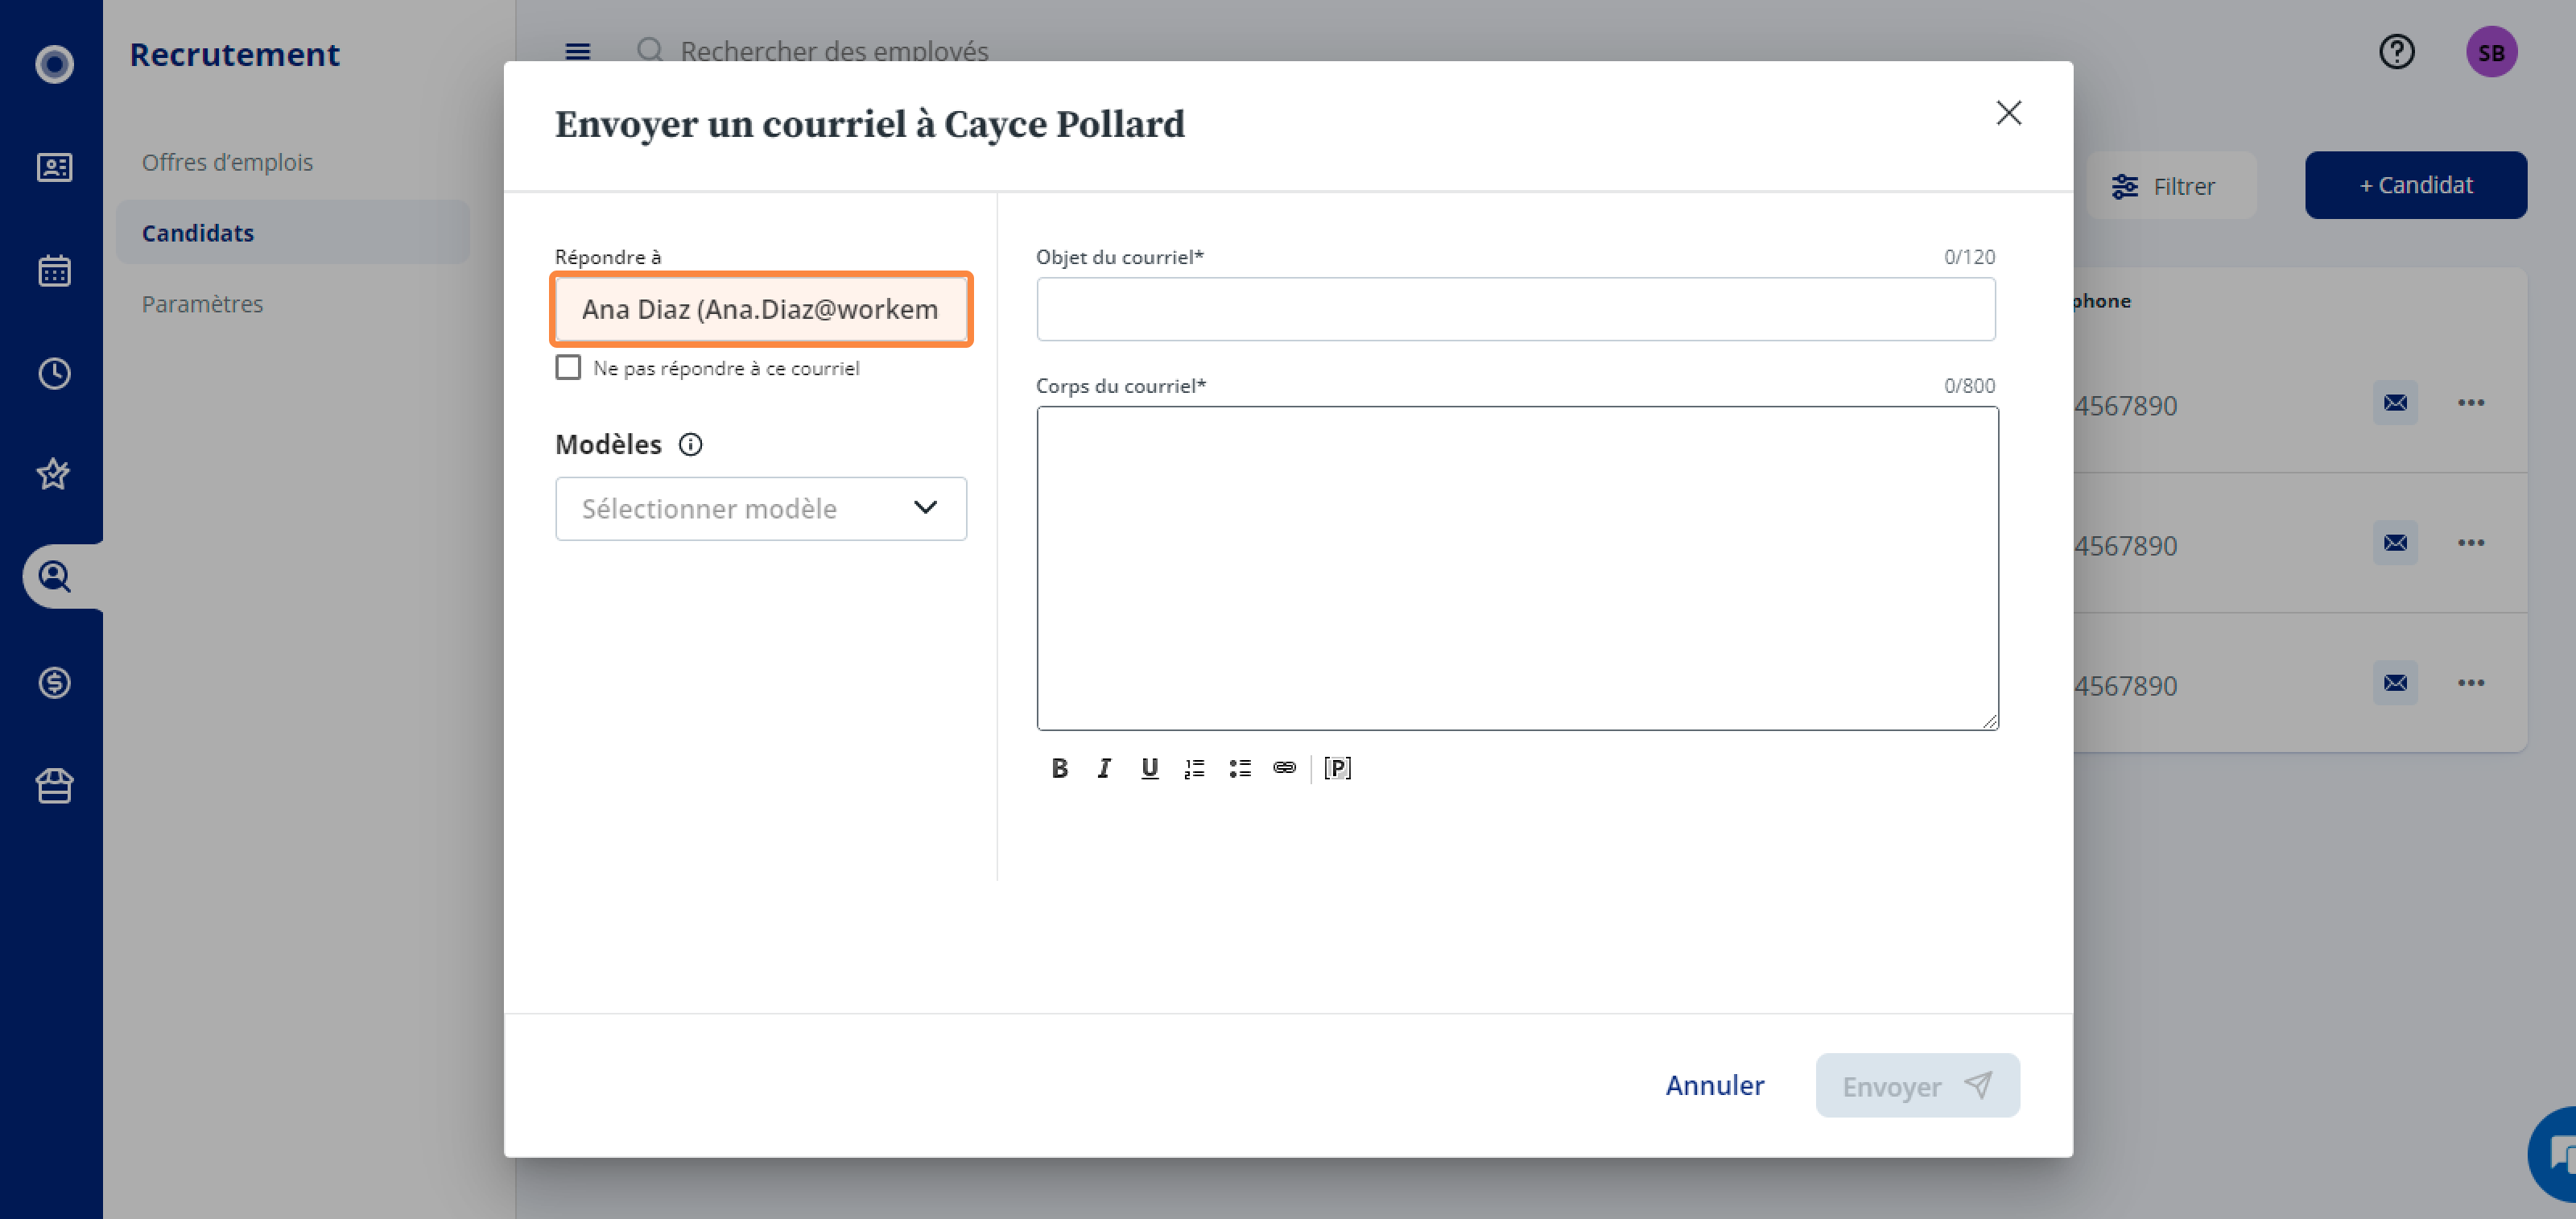Click the mail icon in second candidate row
The height and width of the screenshot is (1219, 2576).
(2395, 543)
